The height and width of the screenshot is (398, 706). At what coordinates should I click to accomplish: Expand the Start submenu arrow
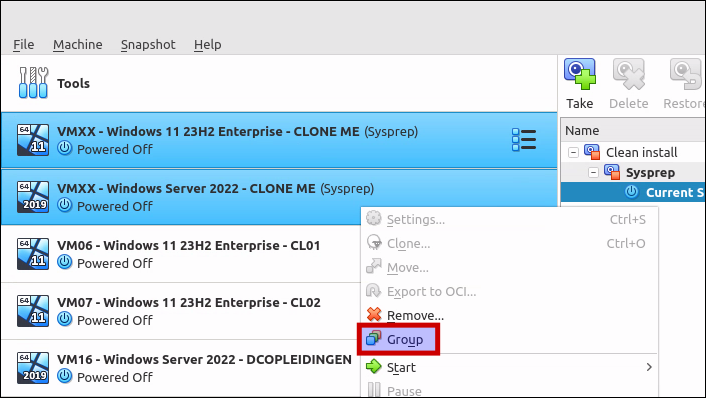point(649,367)
